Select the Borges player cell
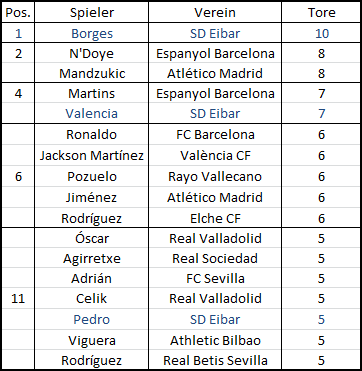Viewport: 362px width, 371px height. tap(92, 33)
